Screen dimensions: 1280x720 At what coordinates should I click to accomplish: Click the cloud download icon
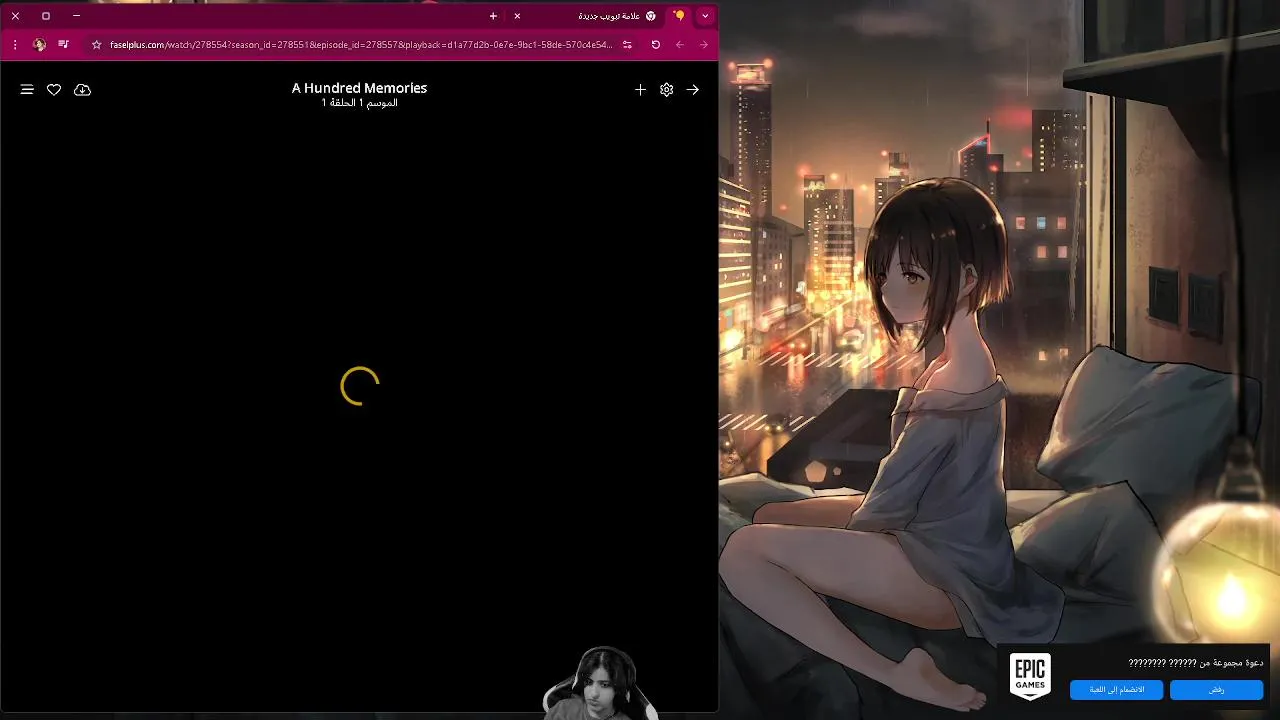point(83,90)
